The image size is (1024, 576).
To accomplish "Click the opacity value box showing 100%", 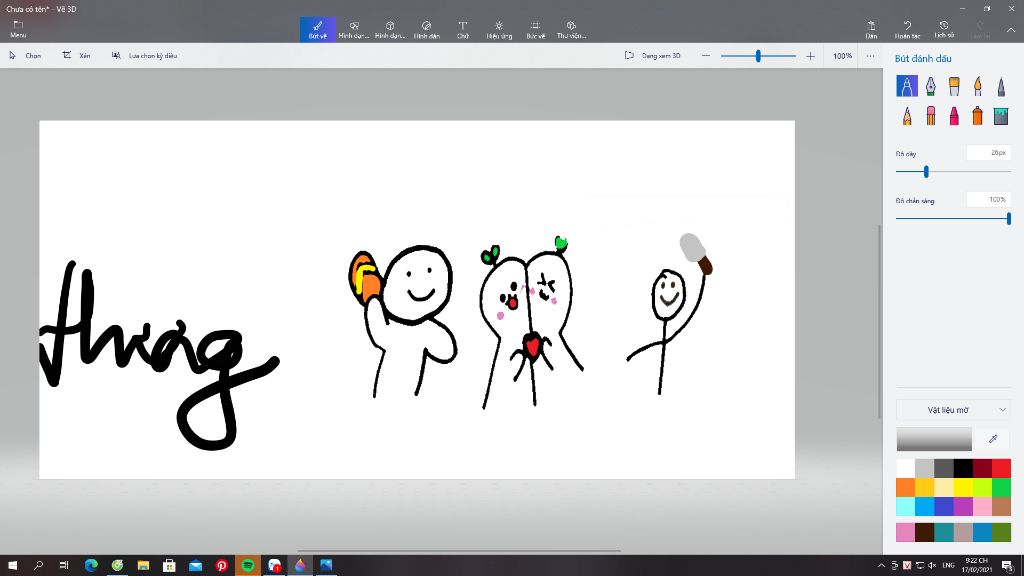I will point(989,199).
